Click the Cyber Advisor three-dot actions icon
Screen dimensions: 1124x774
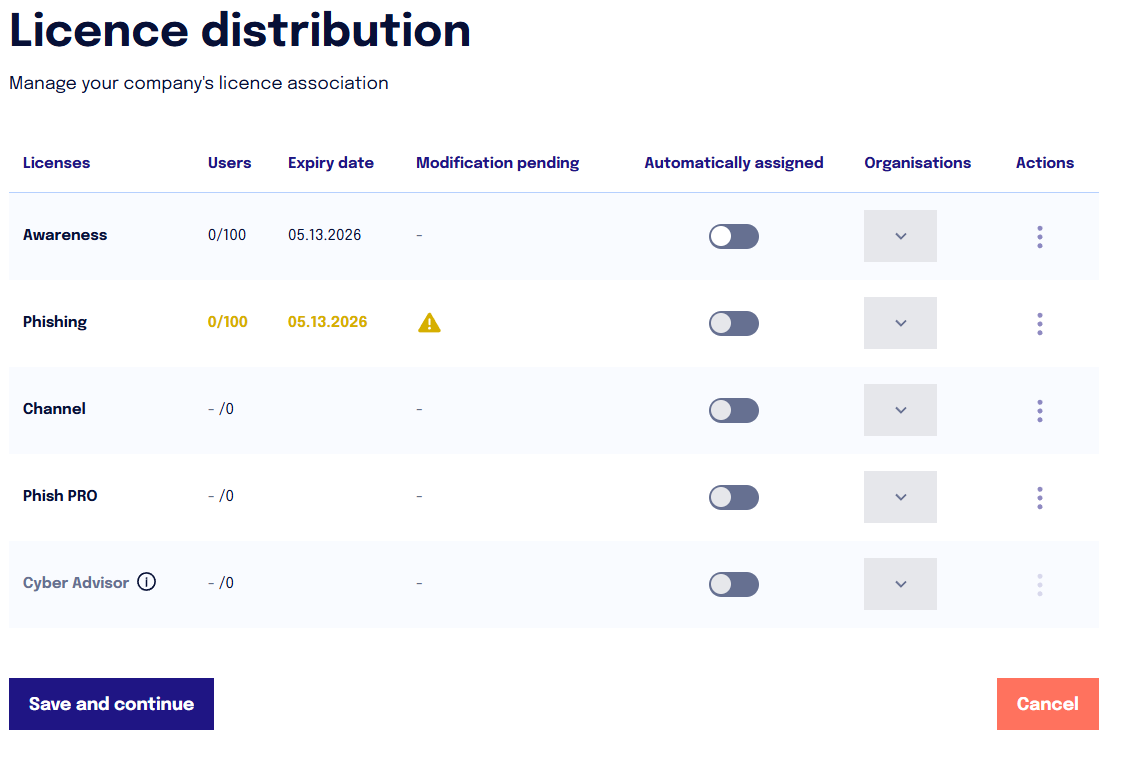(x=1039, y=585)
